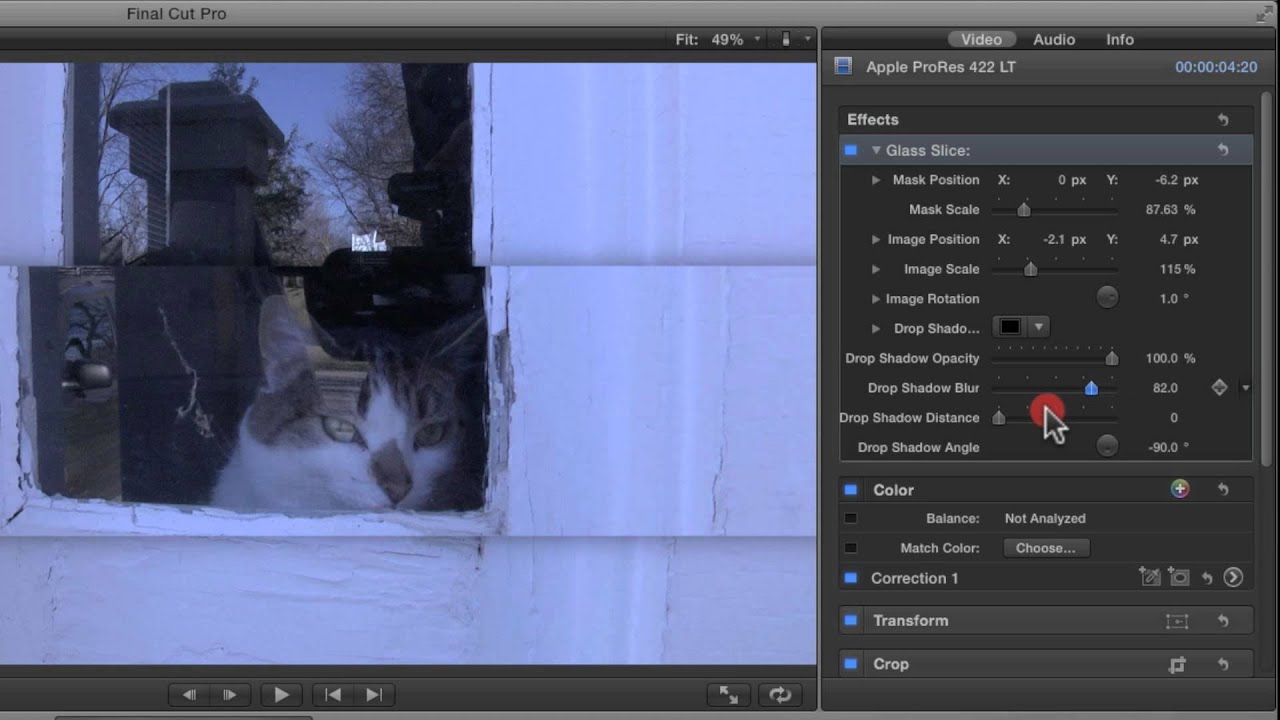1280x720 pixels.
Task: Click the Drop Shadow Distance slider
Action: pos(1055,417)
